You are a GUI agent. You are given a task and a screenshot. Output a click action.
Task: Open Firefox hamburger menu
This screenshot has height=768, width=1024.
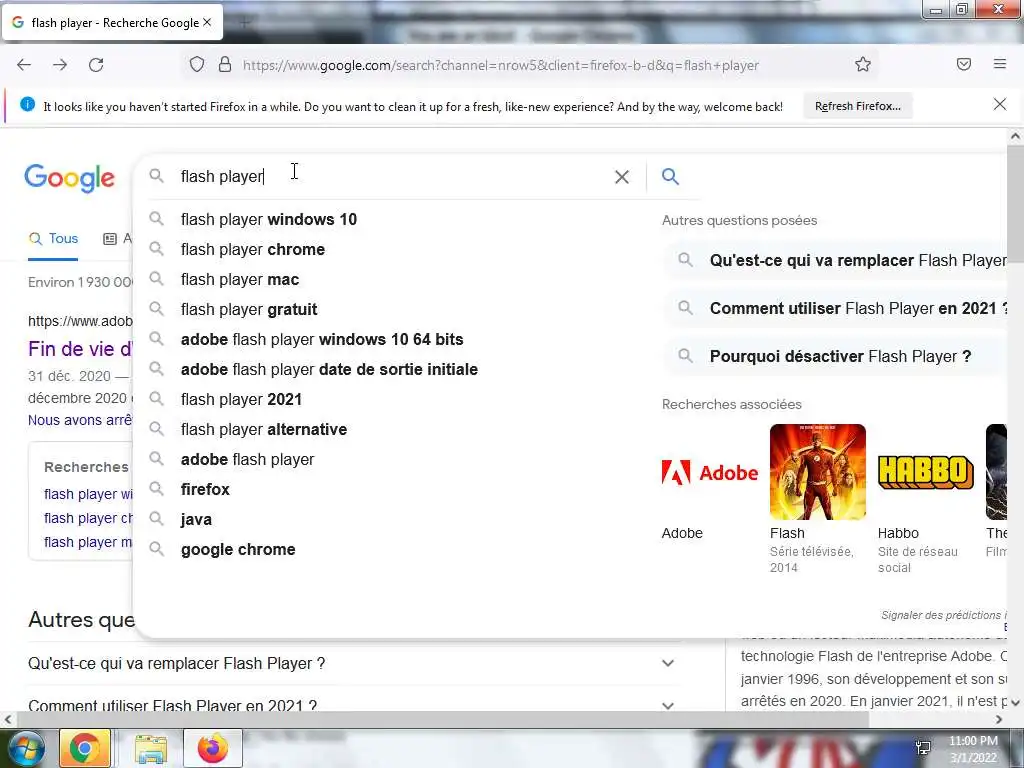[x=1000, y=64]
